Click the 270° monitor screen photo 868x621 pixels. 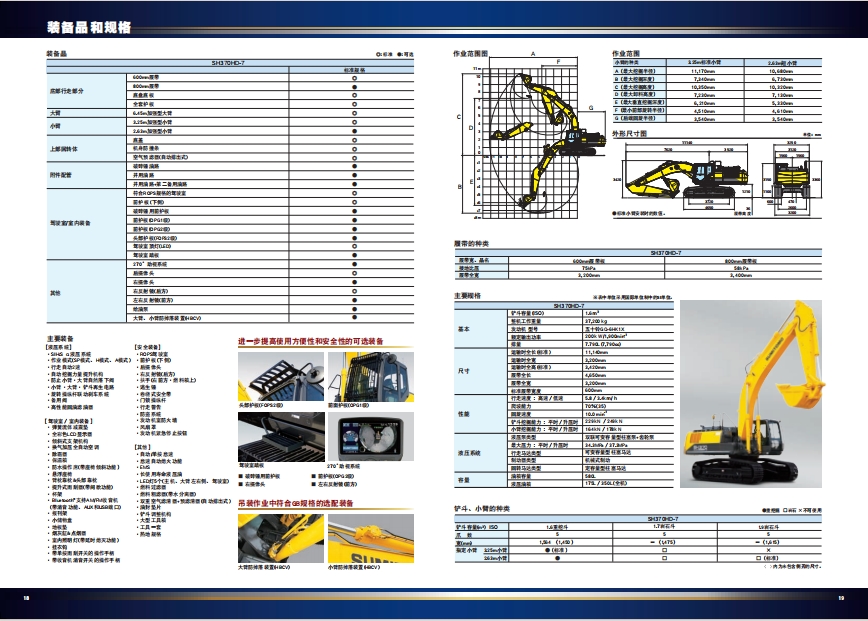(370, 437)
